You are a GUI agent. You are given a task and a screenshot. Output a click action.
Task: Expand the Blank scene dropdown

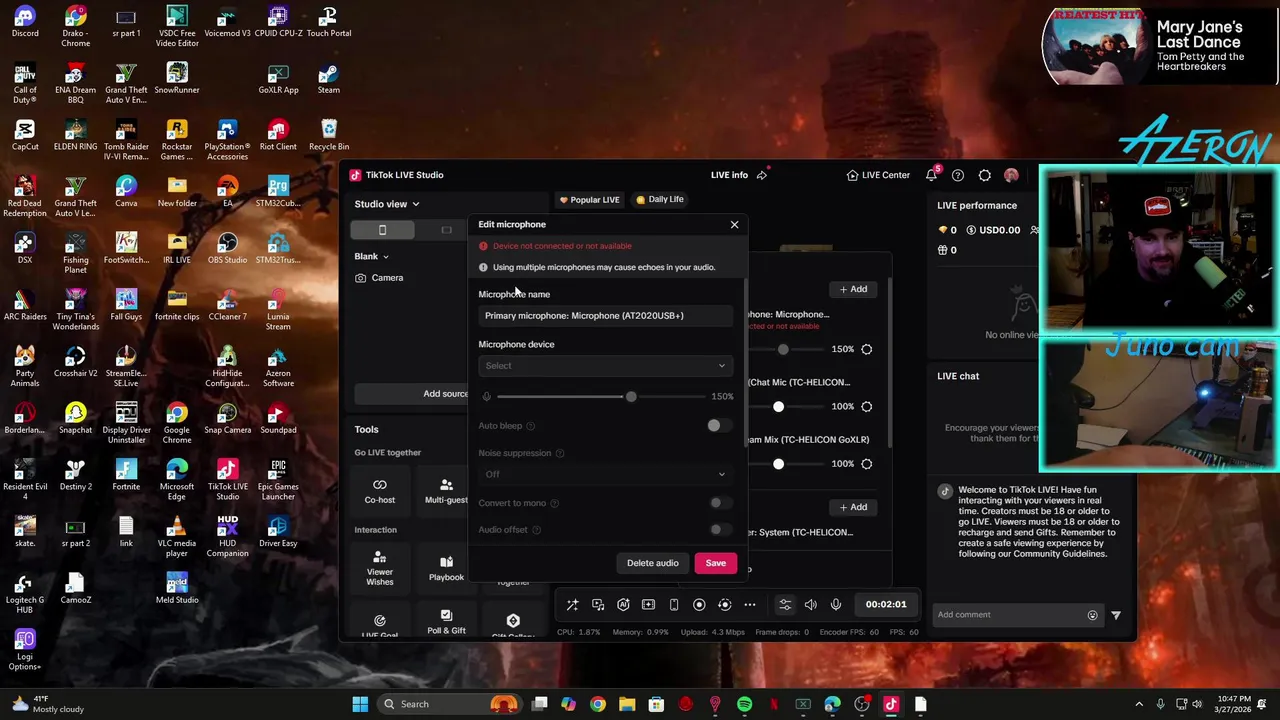[371, 257]
